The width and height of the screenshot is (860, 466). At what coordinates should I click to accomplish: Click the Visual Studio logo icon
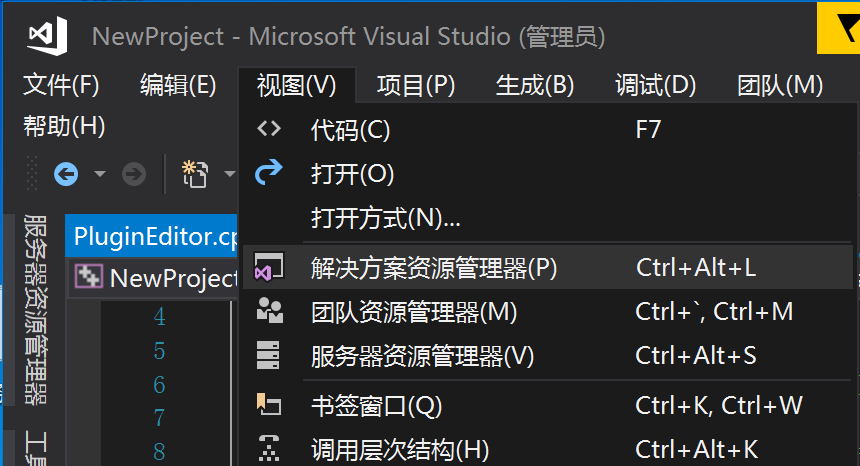tap(47, 36)
